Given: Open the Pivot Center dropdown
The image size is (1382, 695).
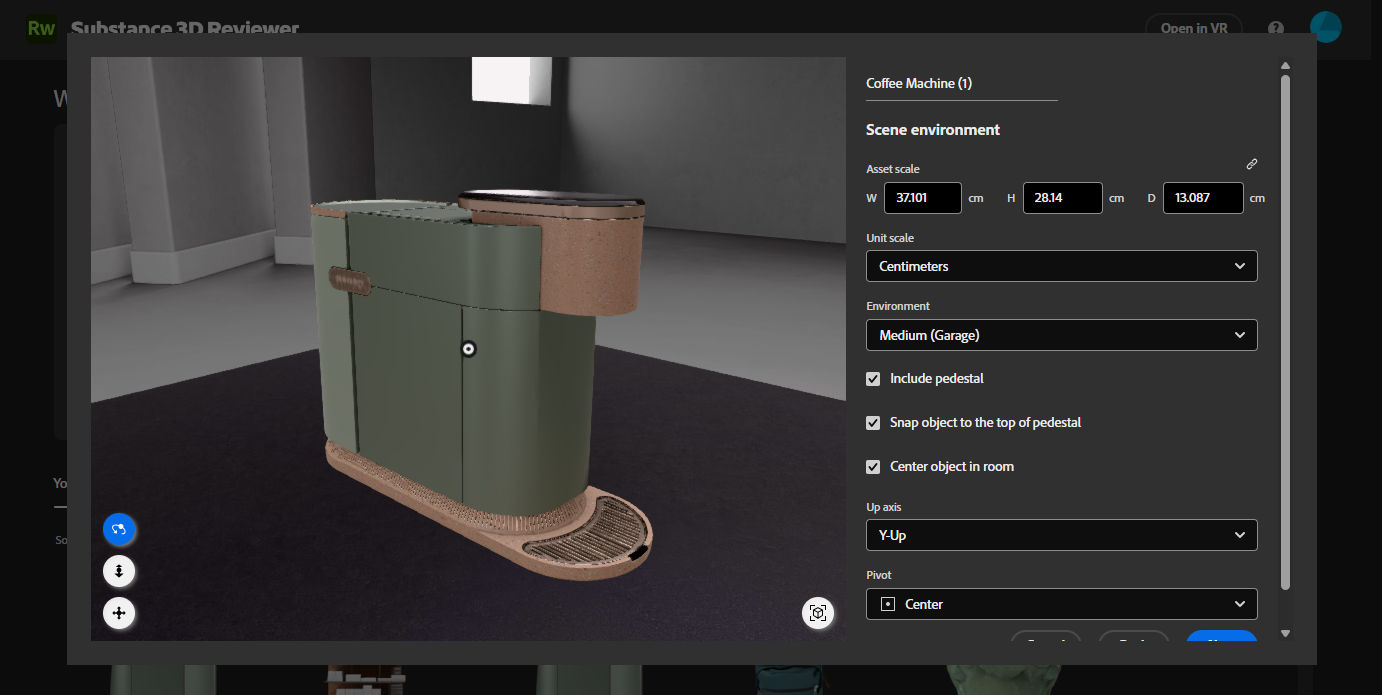Looking at the screenshot, I should (1061, 604).
